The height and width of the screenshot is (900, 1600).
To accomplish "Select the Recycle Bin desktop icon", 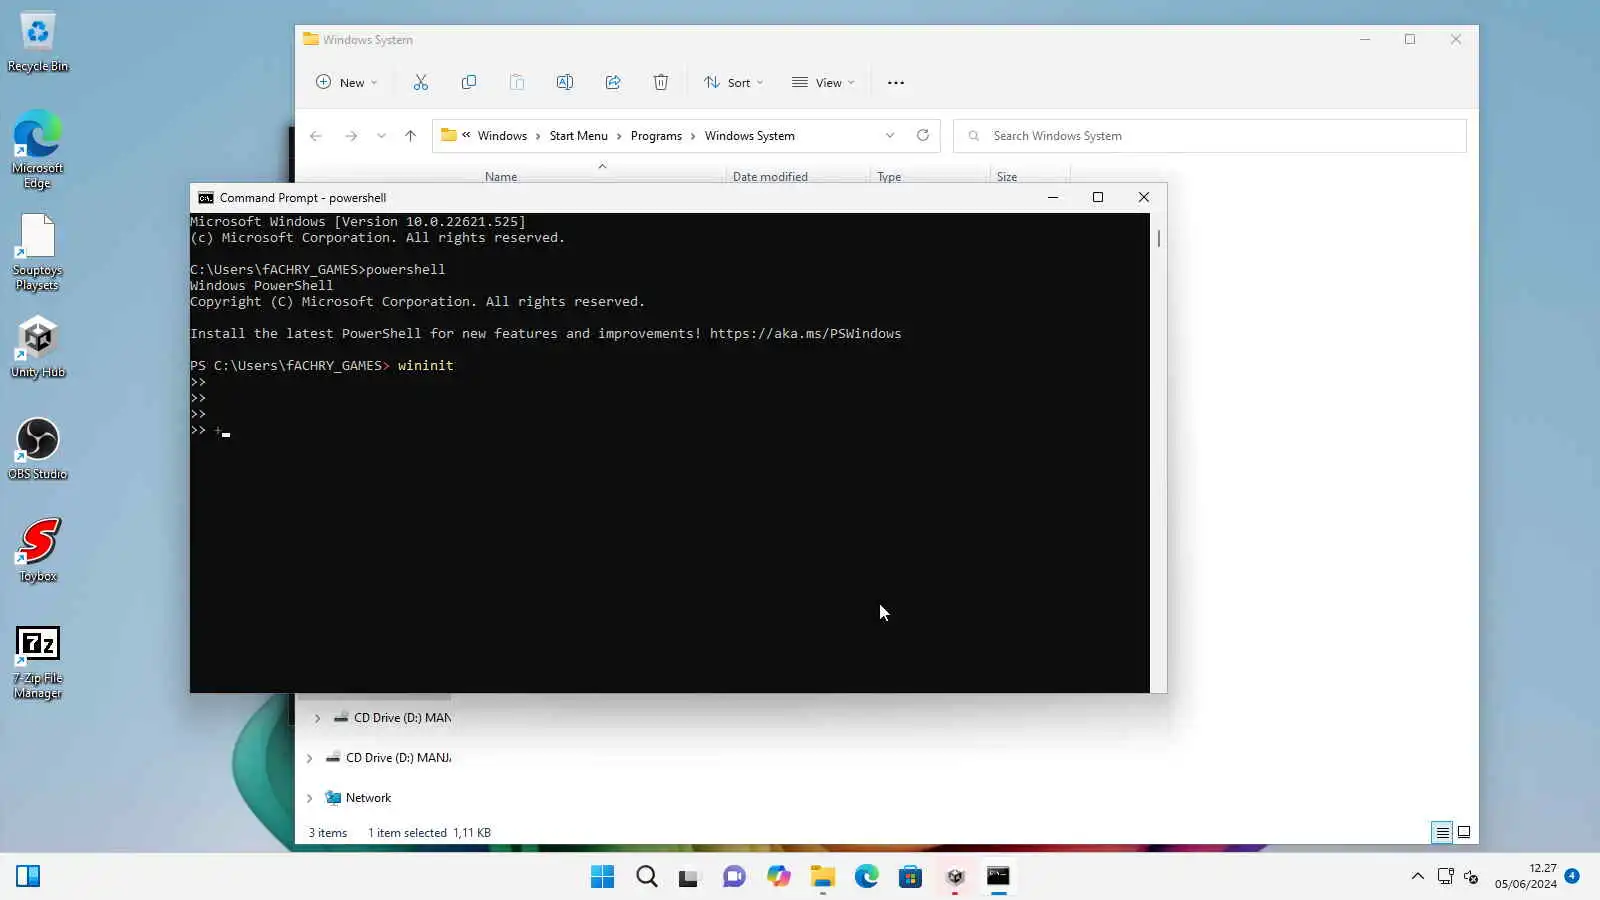I will pos(38,42).
